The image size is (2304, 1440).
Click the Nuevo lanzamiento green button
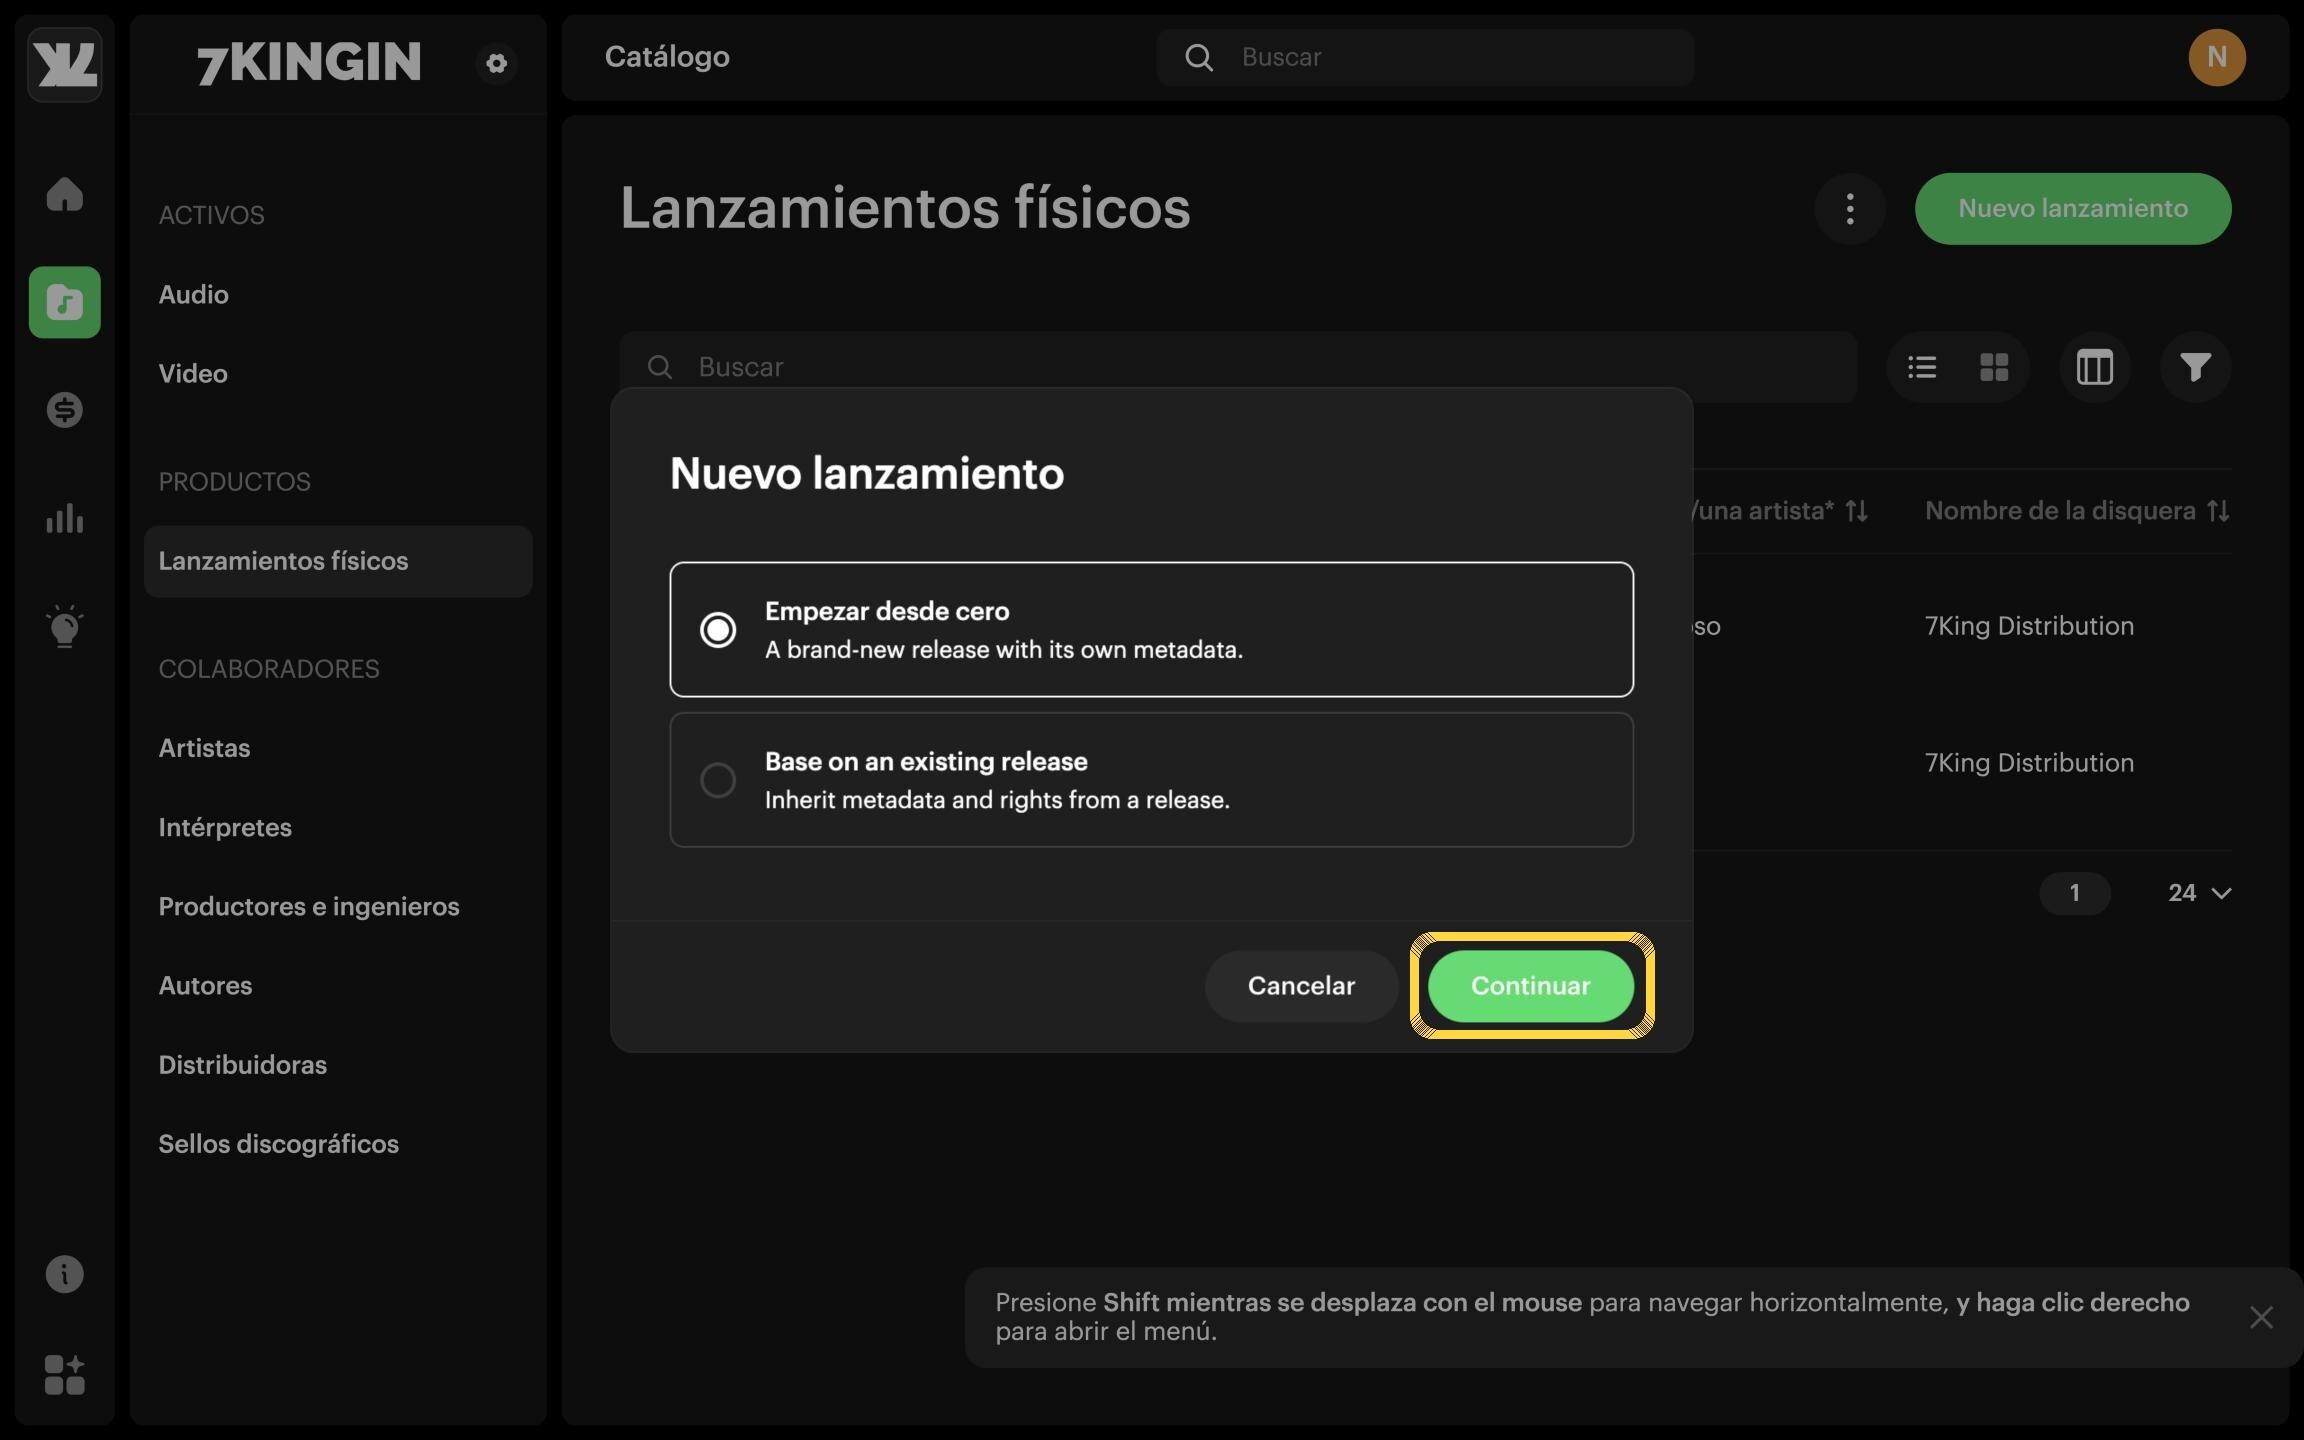tap(2073, 209)
